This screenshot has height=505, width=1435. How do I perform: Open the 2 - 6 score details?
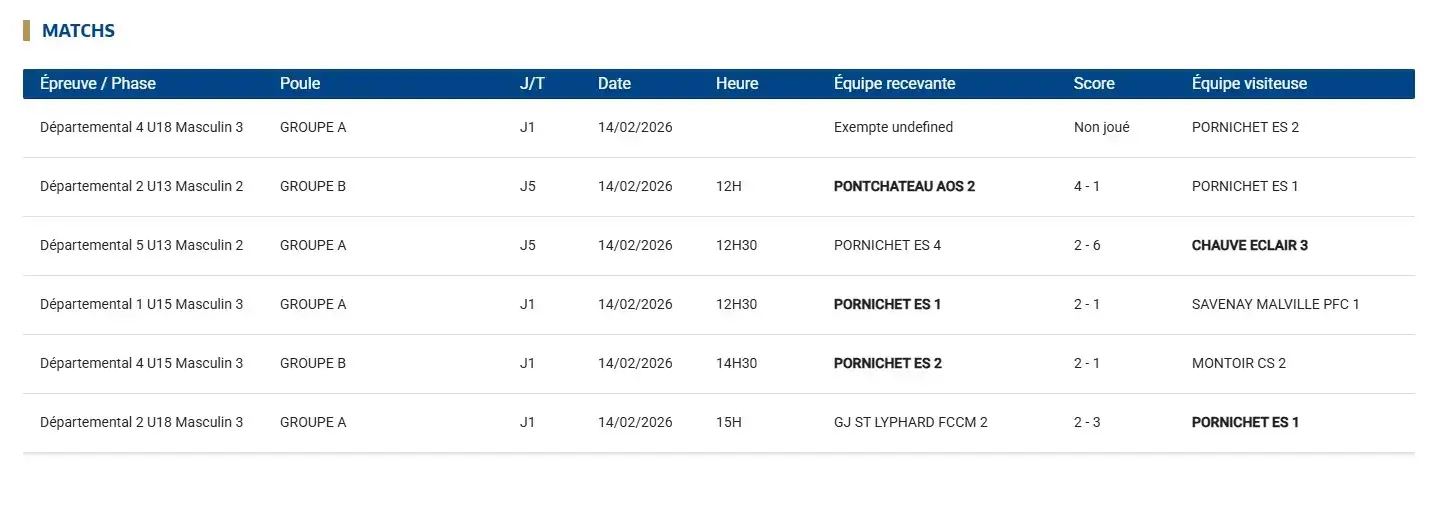pyautogui.click(x=1086, y=246)
